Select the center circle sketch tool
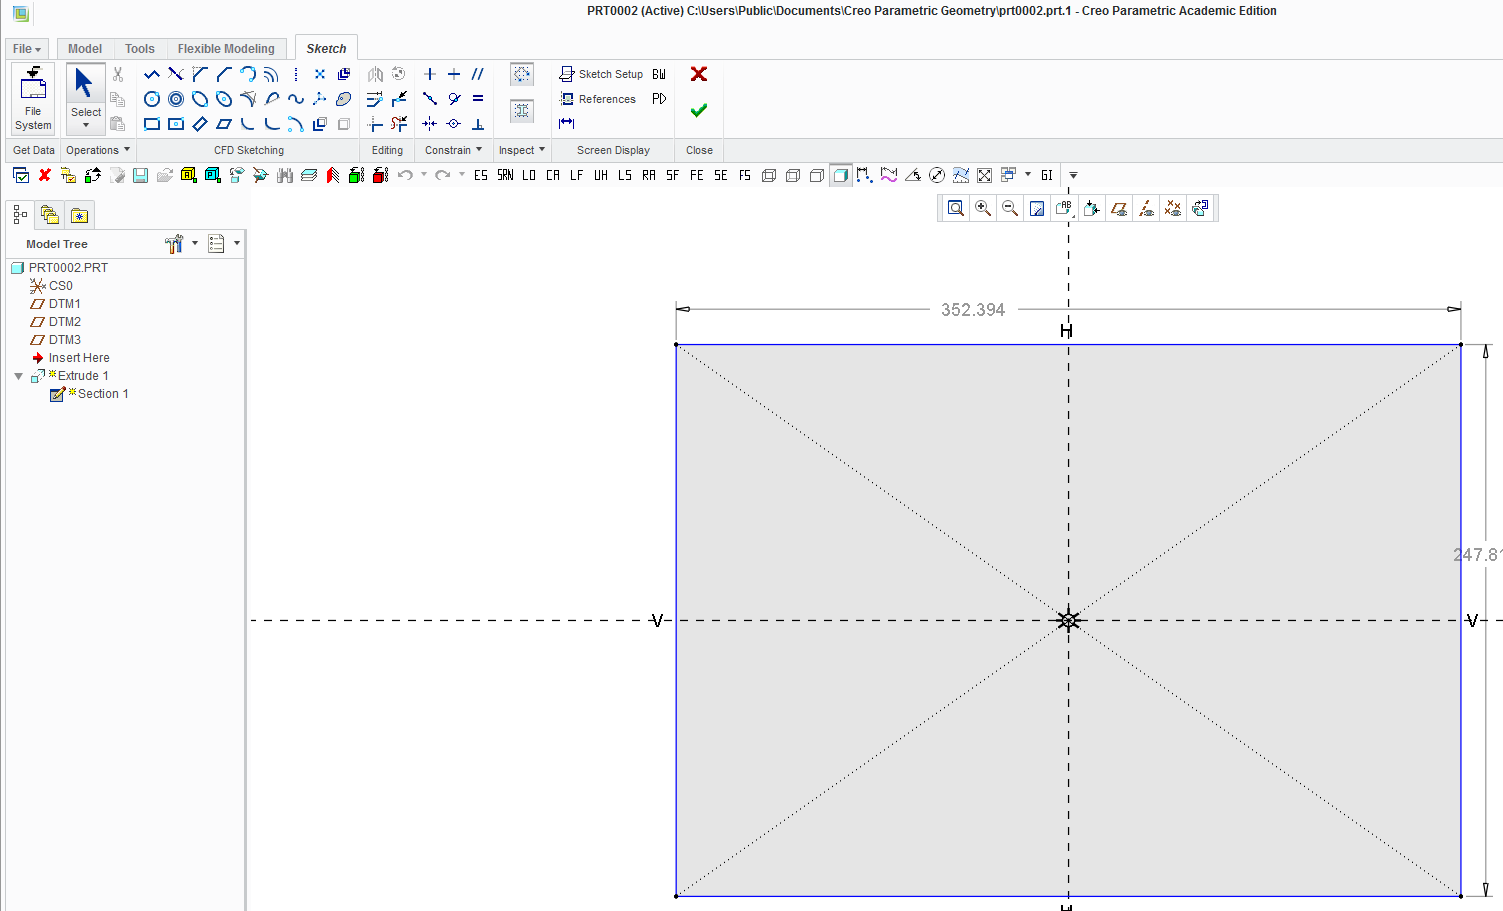 tap(152, 99)
